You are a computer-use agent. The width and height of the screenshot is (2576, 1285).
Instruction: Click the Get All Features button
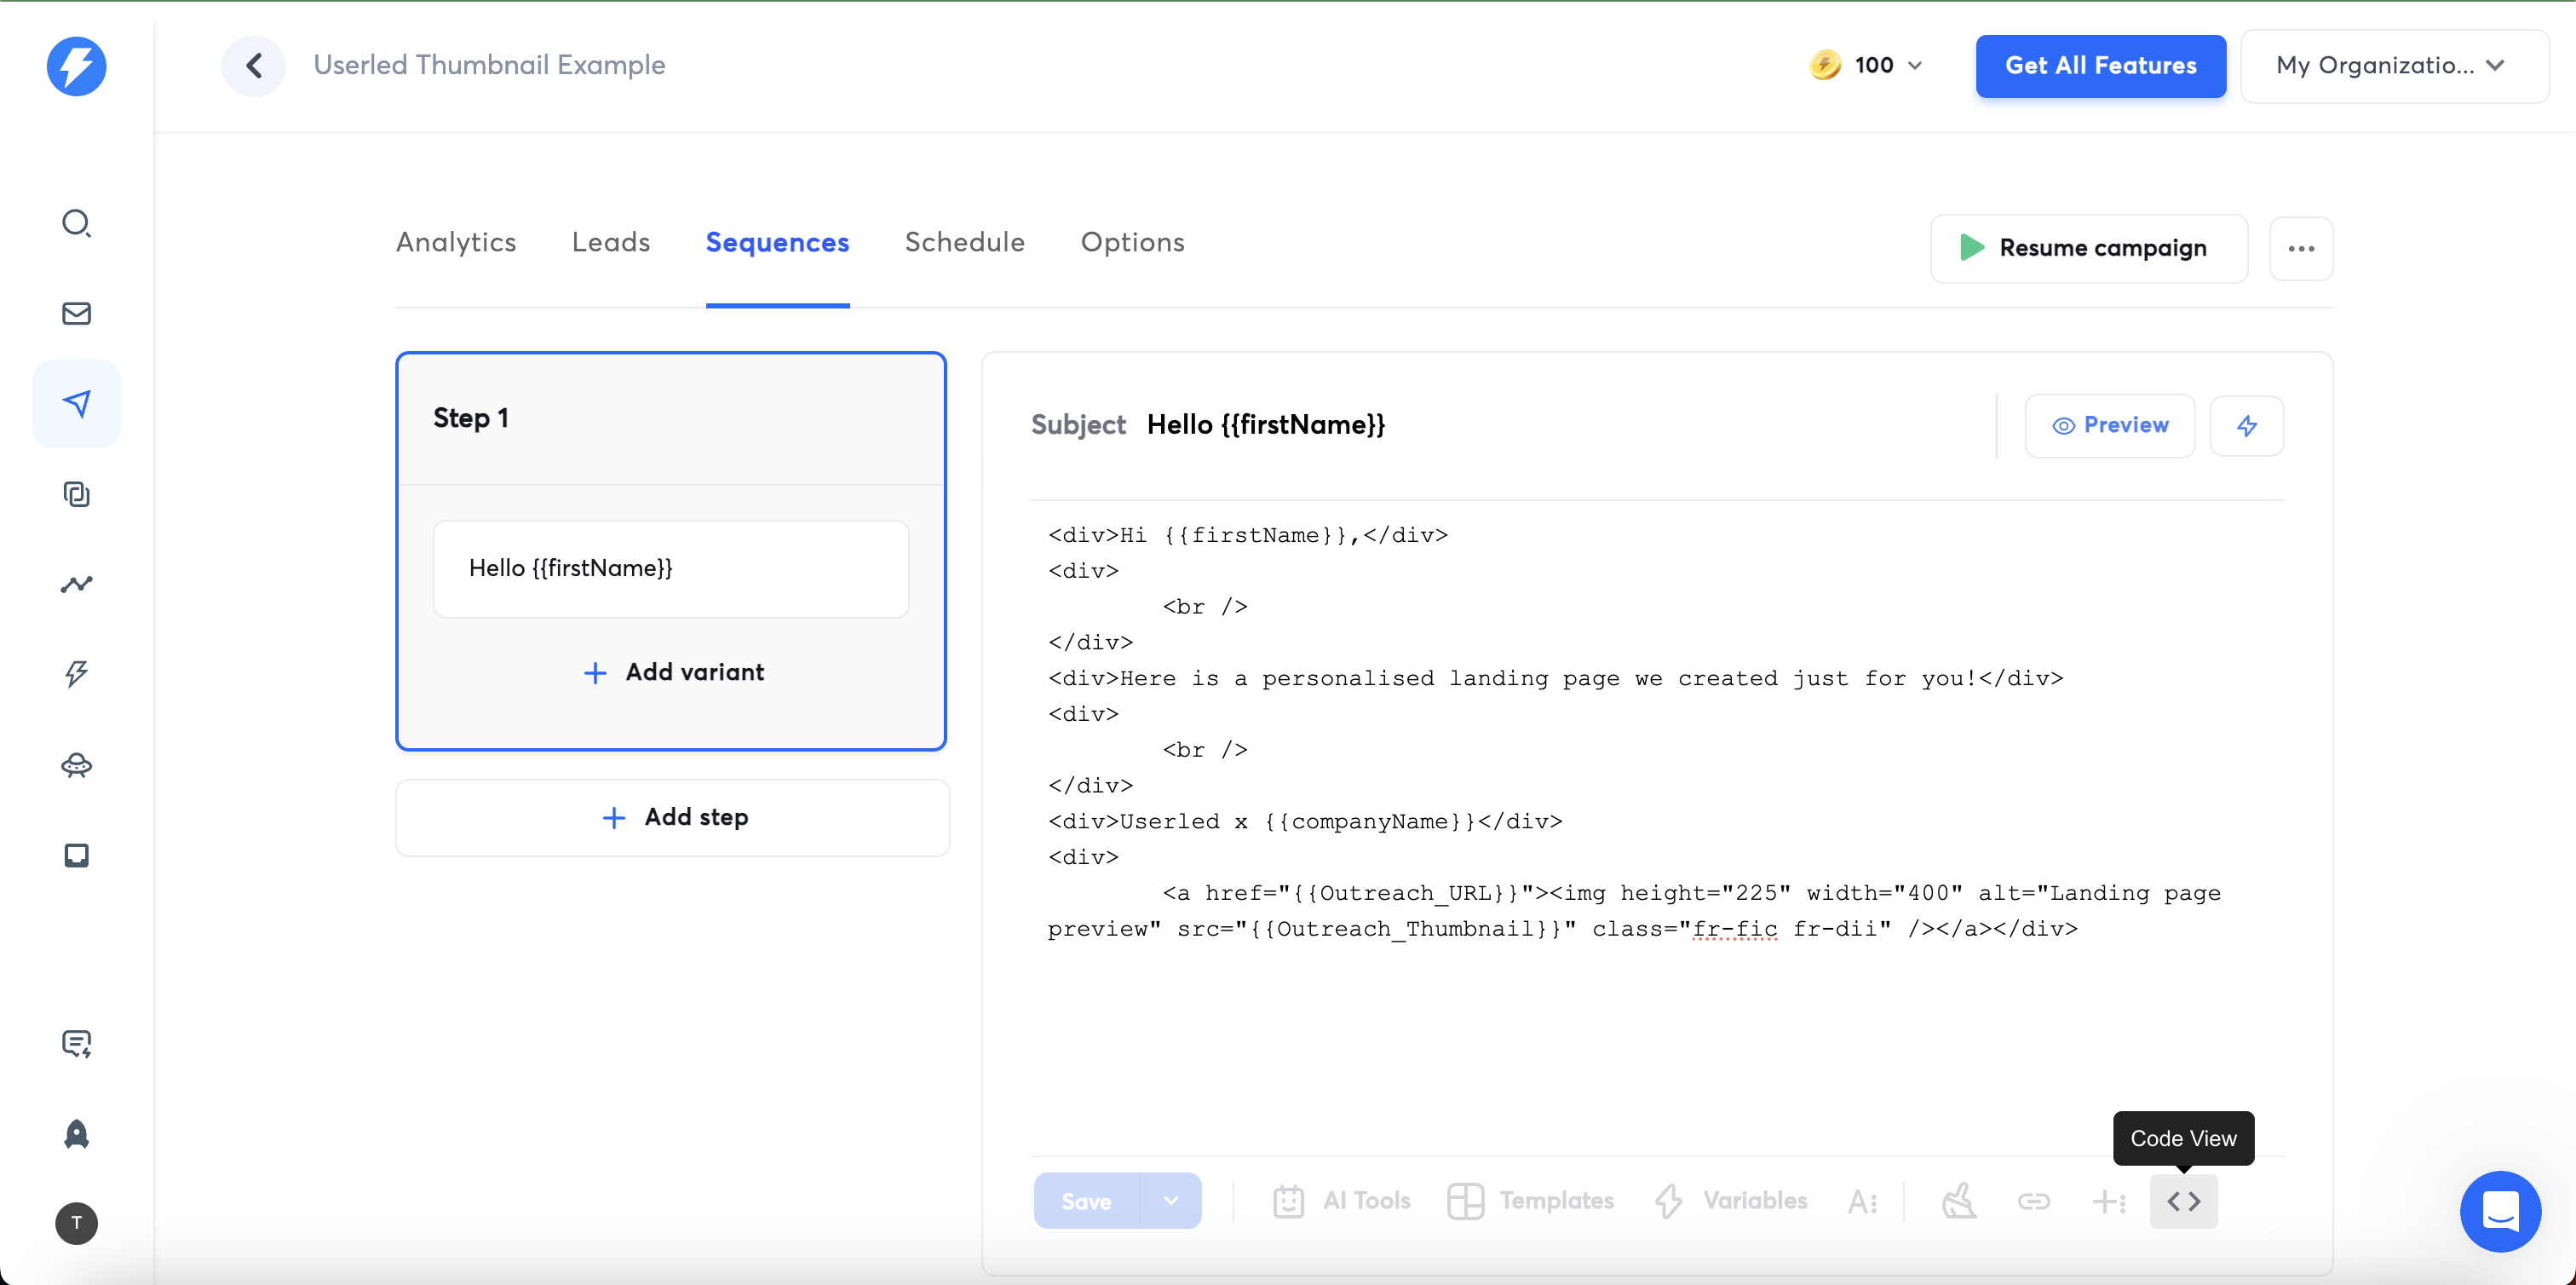[2100, 66]
